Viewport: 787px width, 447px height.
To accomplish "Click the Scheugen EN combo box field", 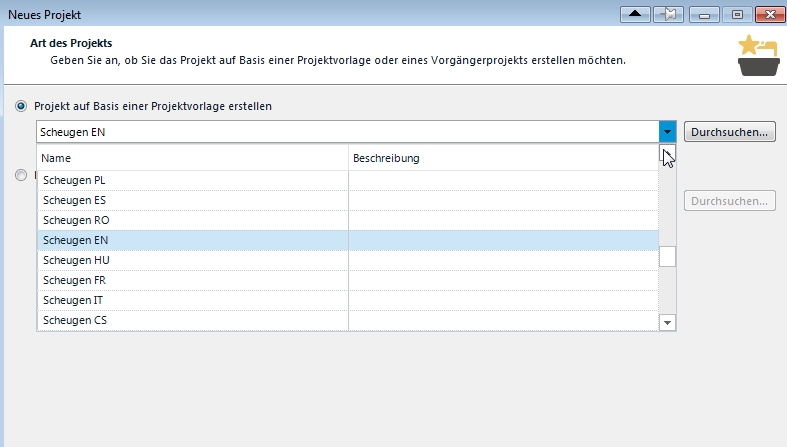I will pos(348,132).
